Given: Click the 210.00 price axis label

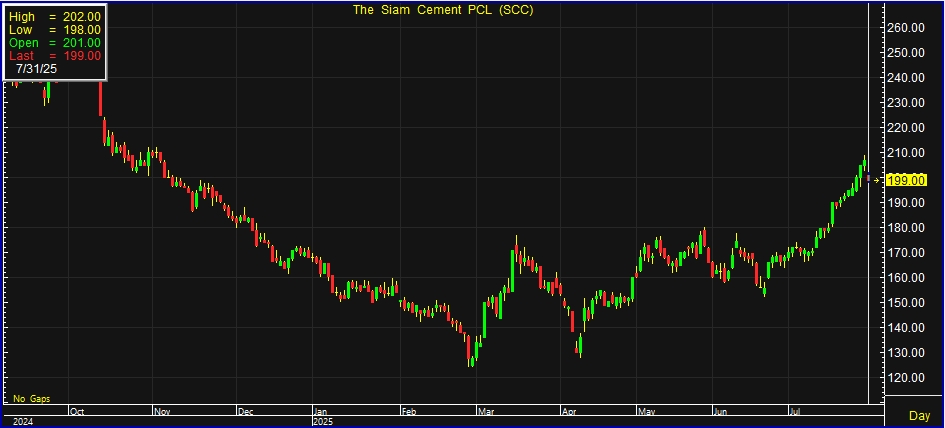Looking at the screenshot, I should point(906,153).
